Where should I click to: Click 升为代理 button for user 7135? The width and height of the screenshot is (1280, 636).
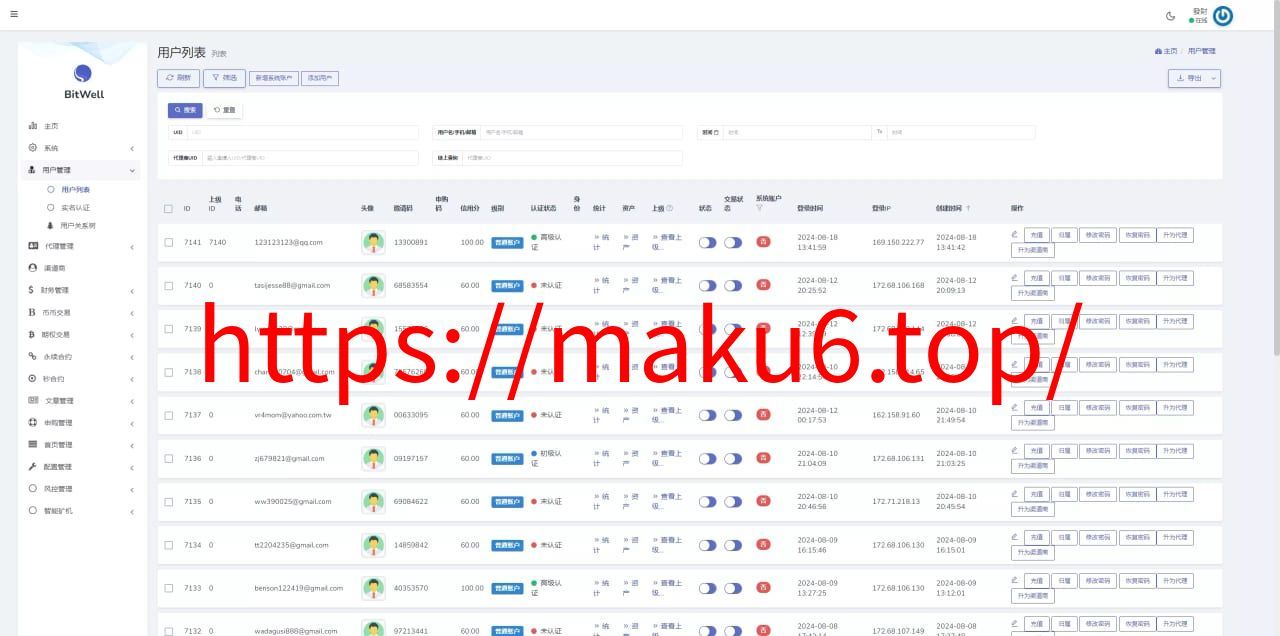[1175, 494]
